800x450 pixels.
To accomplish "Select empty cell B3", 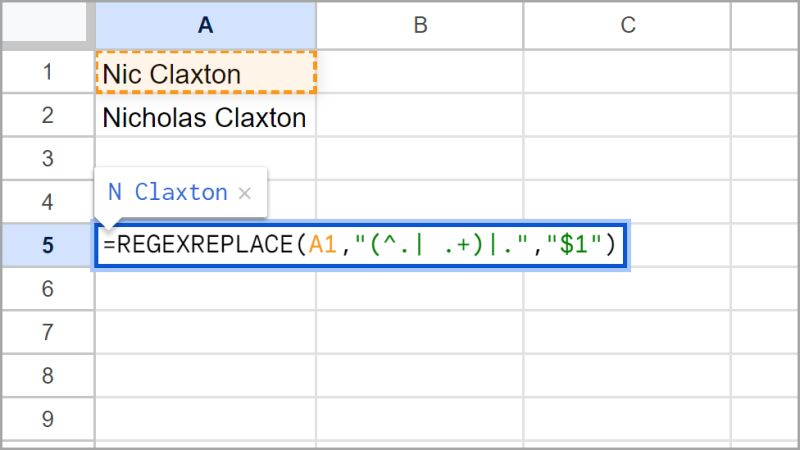I will coord(420,159).
